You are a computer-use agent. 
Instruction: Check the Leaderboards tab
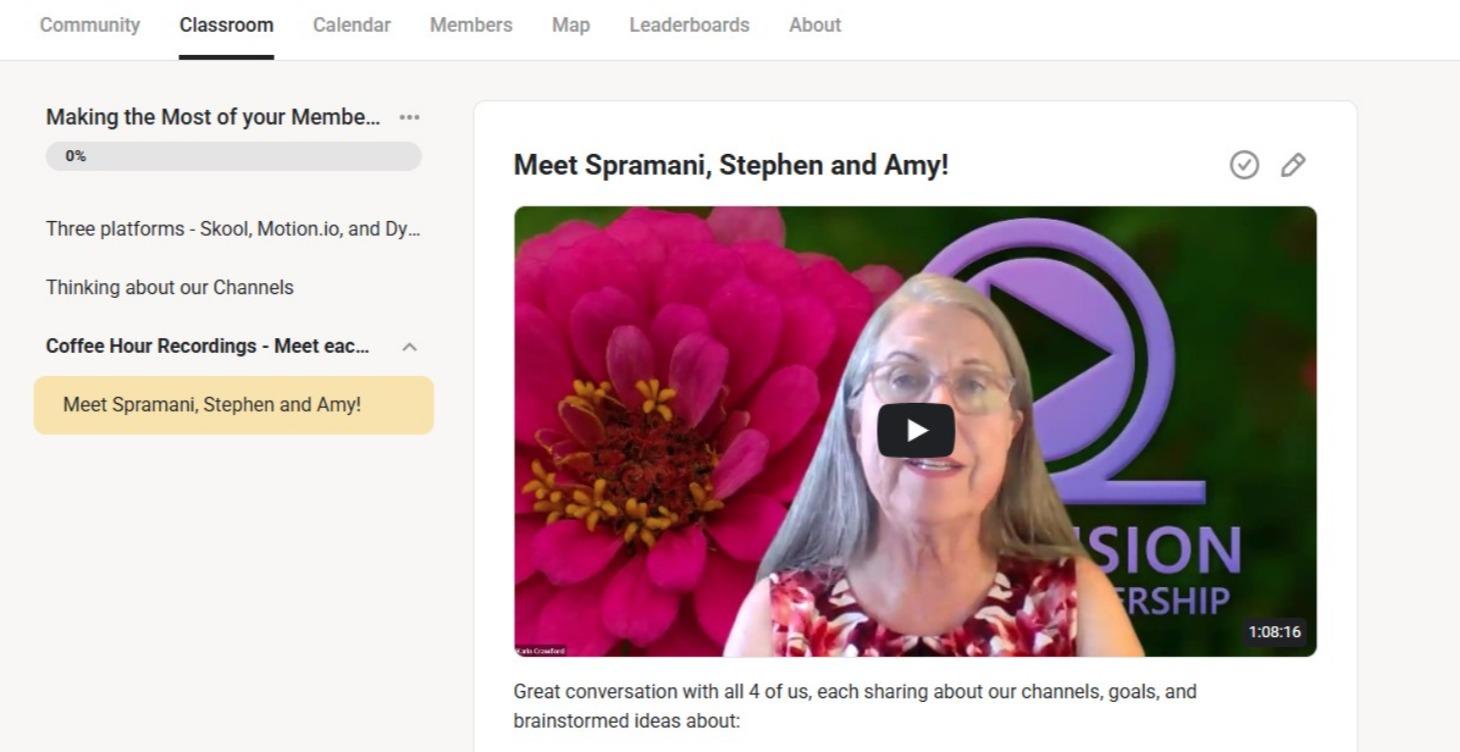click(689, 25)
